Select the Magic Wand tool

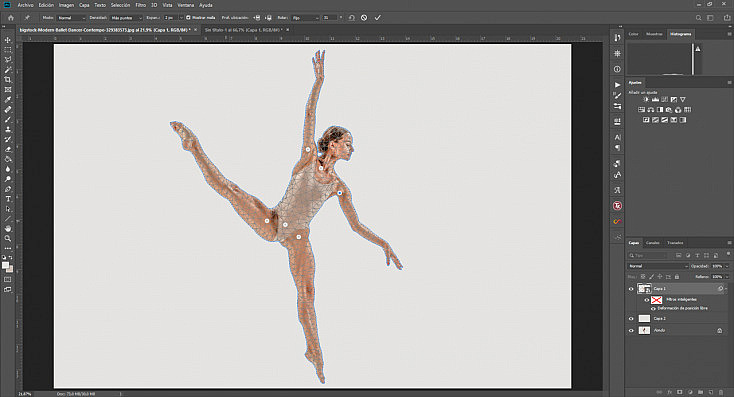pyautogui.click(x=8, y=70)
